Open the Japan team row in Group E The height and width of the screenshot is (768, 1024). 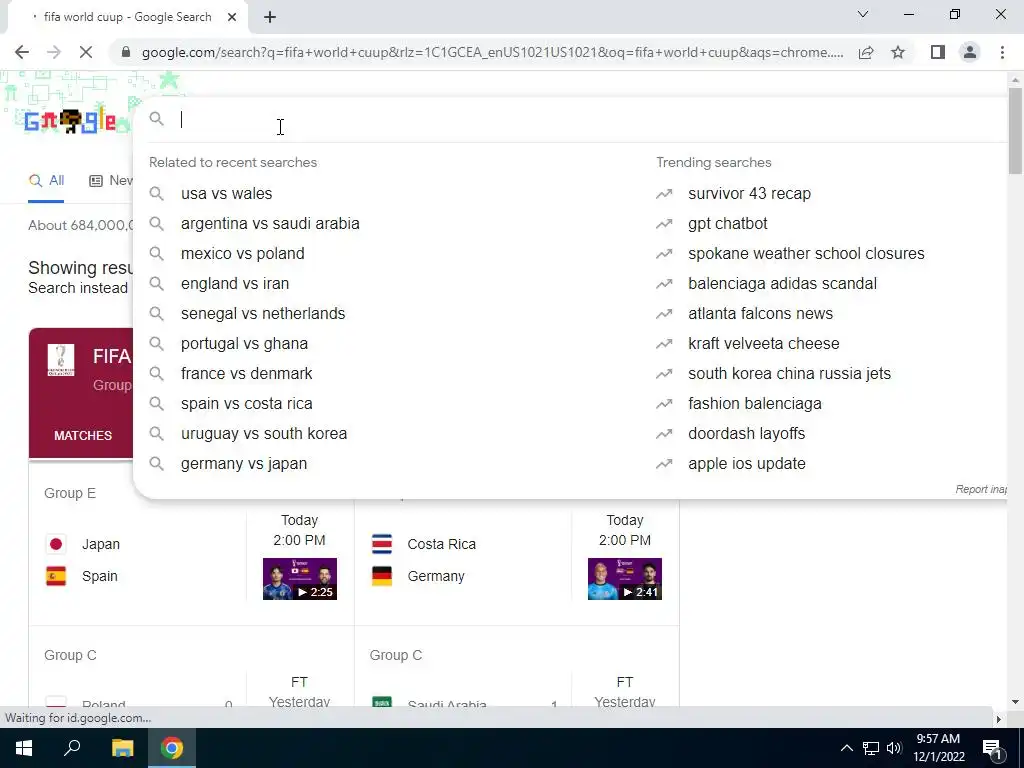[83, 544]
